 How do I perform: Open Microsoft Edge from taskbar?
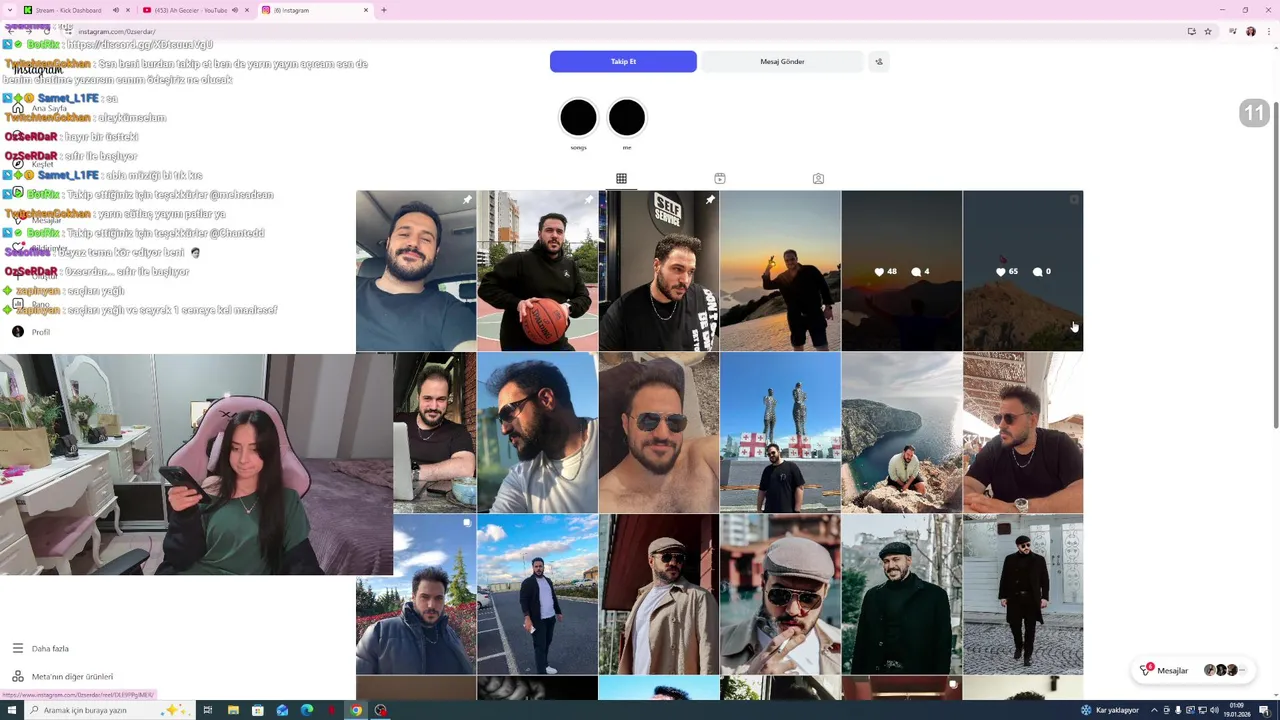pos(307,710)
